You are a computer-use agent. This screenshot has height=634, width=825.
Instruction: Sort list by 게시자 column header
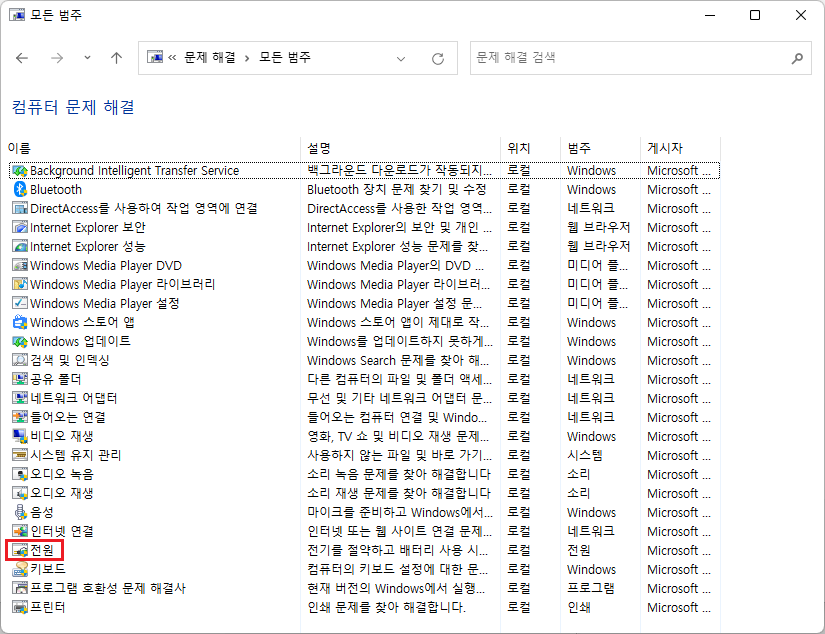pos(664,147)
